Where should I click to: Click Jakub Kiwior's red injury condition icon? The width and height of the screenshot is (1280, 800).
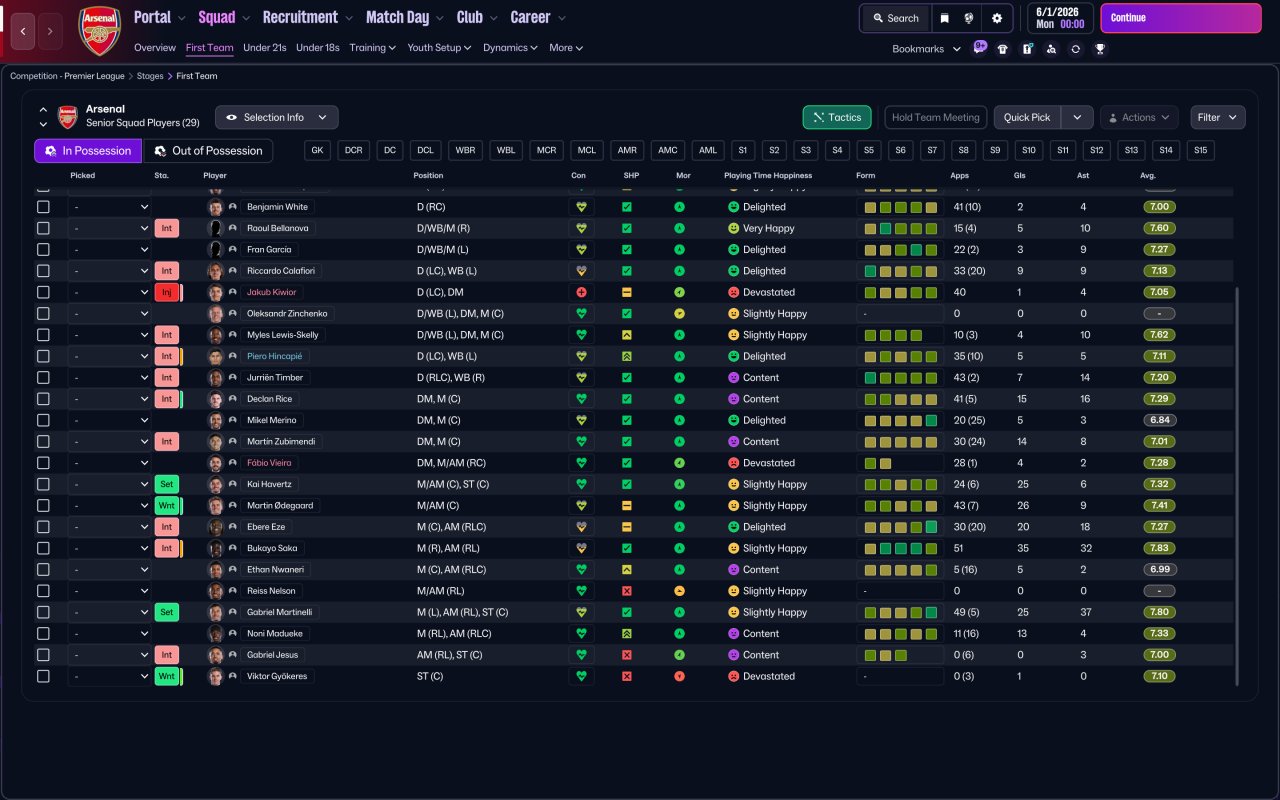point(581,292)
